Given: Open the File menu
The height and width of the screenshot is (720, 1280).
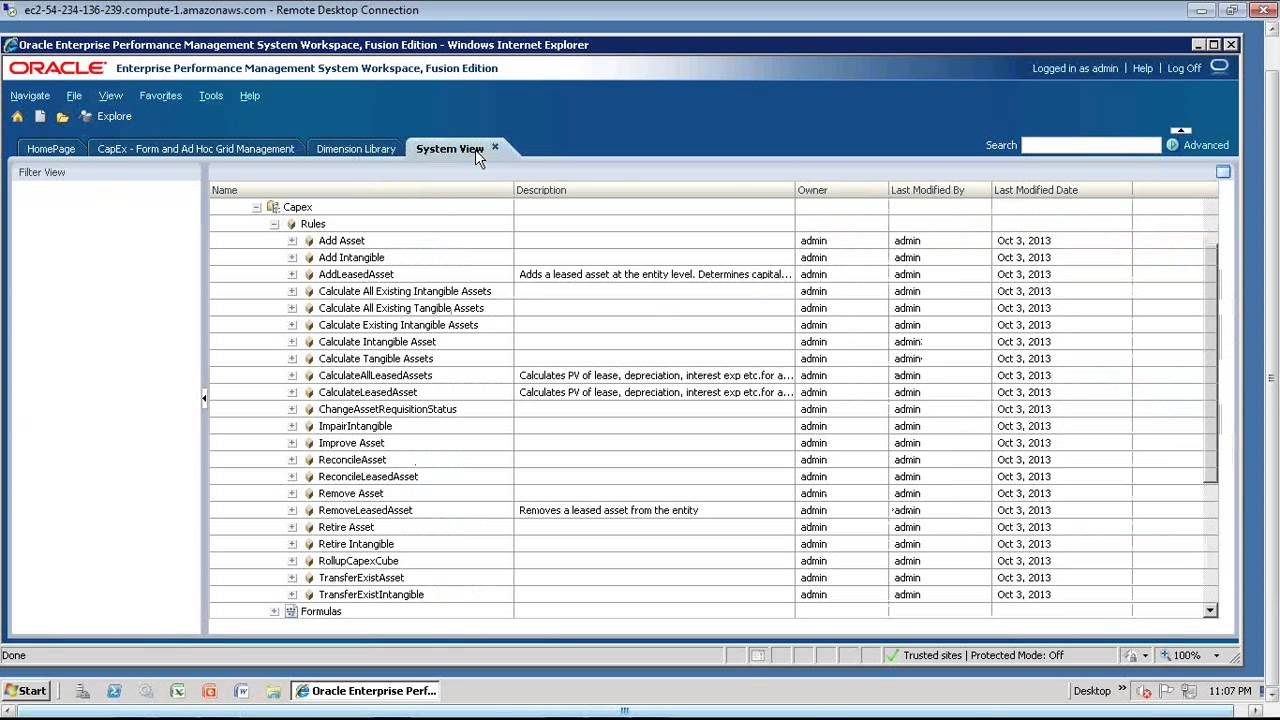Looking at the screenshot, I should (x=74, y=96).
